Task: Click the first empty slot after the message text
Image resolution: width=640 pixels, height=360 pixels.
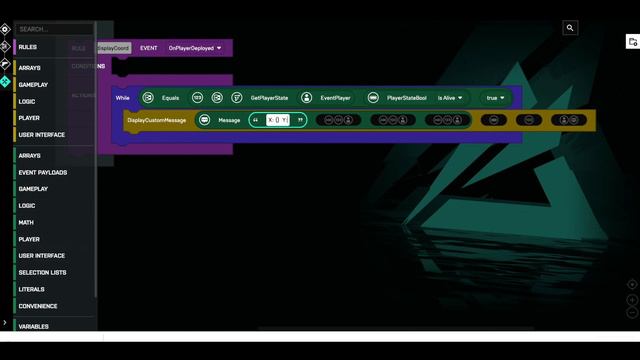Action: (x=338, y=120)
